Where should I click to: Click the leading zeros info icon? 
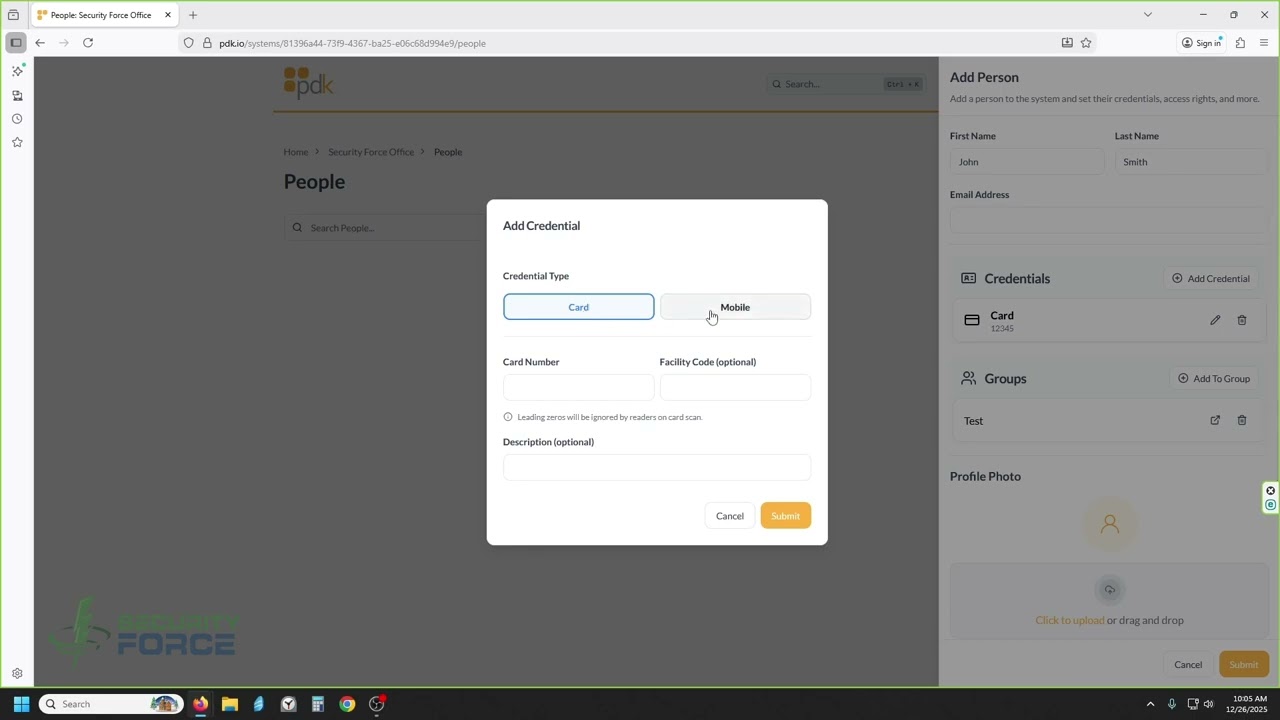click(x=508, y=417)
